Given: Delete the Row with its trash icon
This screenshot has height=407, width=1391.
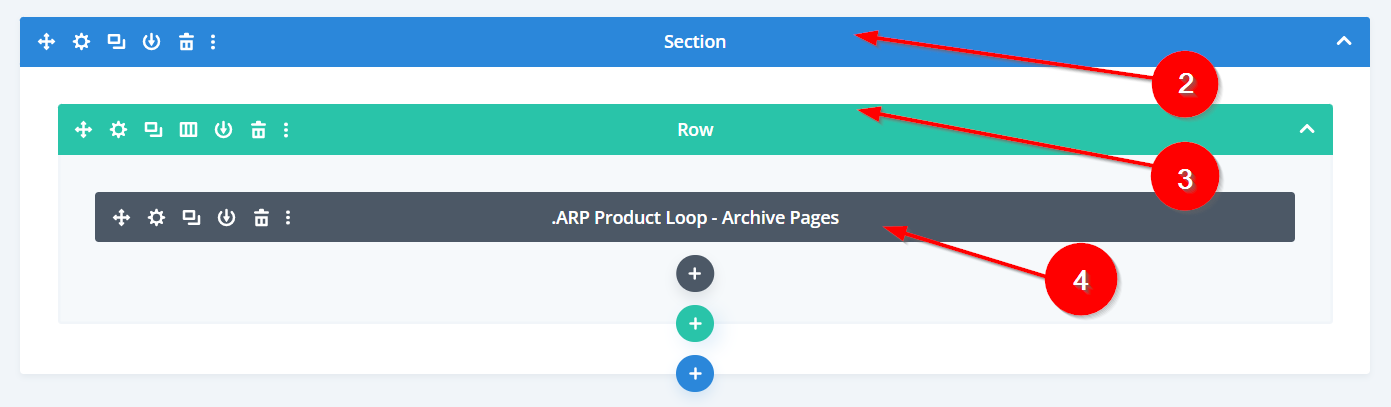Looking at the screenshot, I should (x=258, y=129).
